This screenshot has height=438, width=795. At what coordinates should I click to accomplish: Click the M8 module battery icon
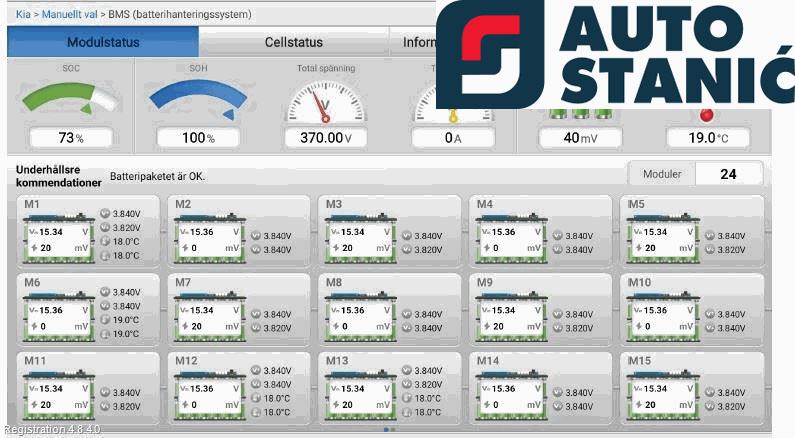point(360,317)
